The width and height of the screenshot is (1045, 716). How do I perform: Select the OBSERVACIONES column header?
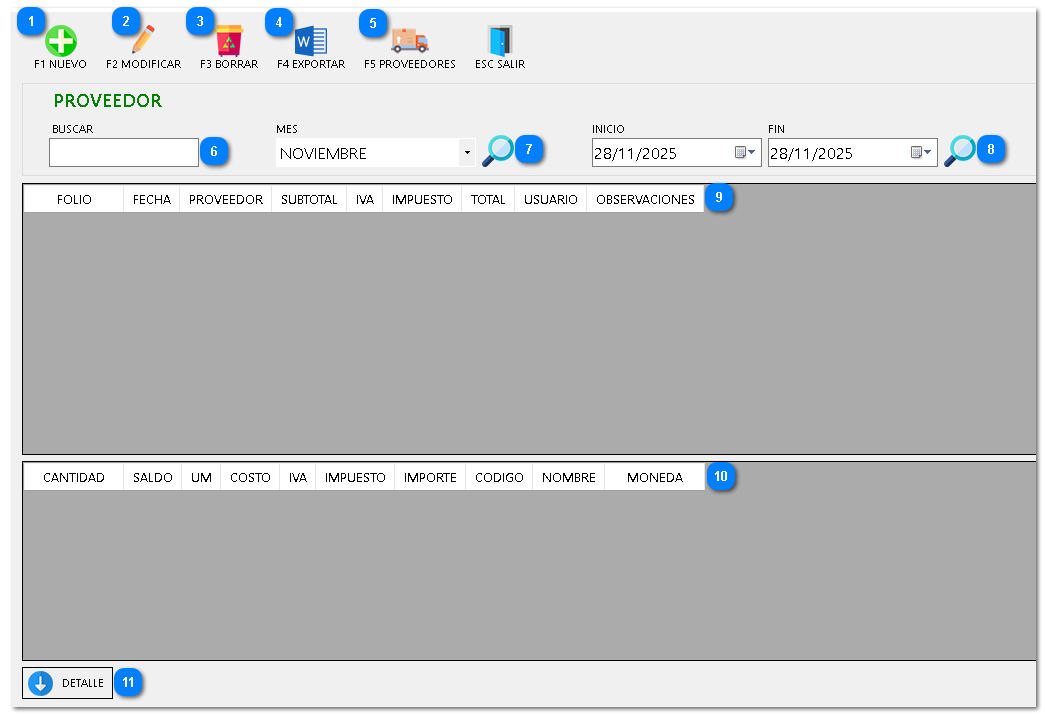coord(645,199)
